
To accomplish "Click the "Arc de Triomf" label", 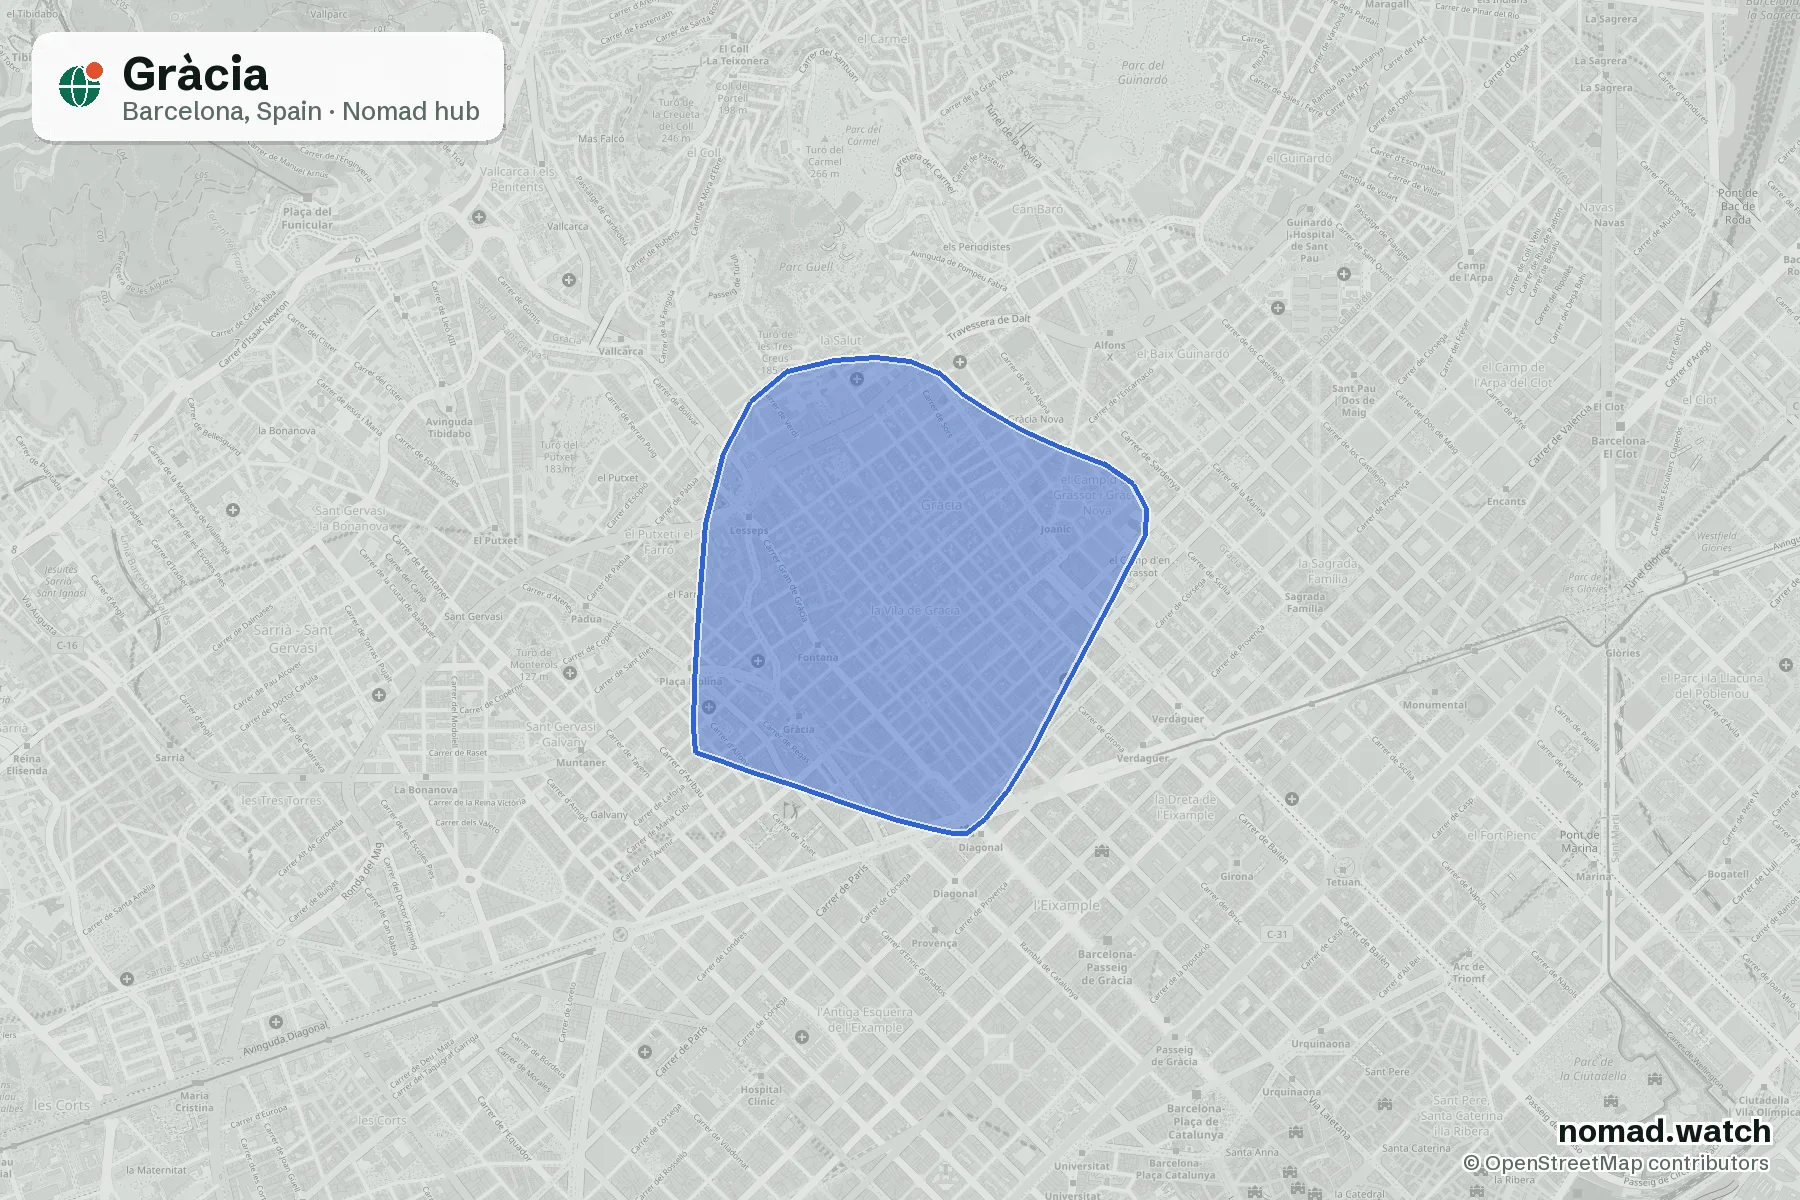I will tap(1469, 972).
